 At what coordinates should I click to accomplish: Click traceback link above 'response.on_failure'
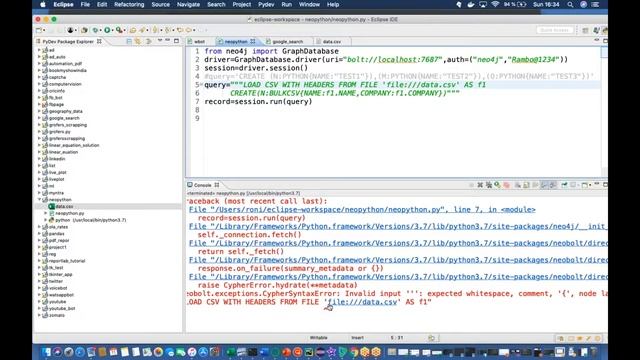[398, 260]
